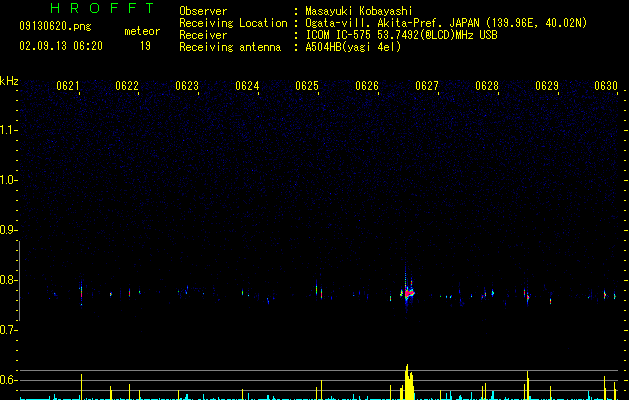This screenshot has height=400, width=629.
Task: Click the date stamp 02.09.13 06:20
Action: click(61, 46)
